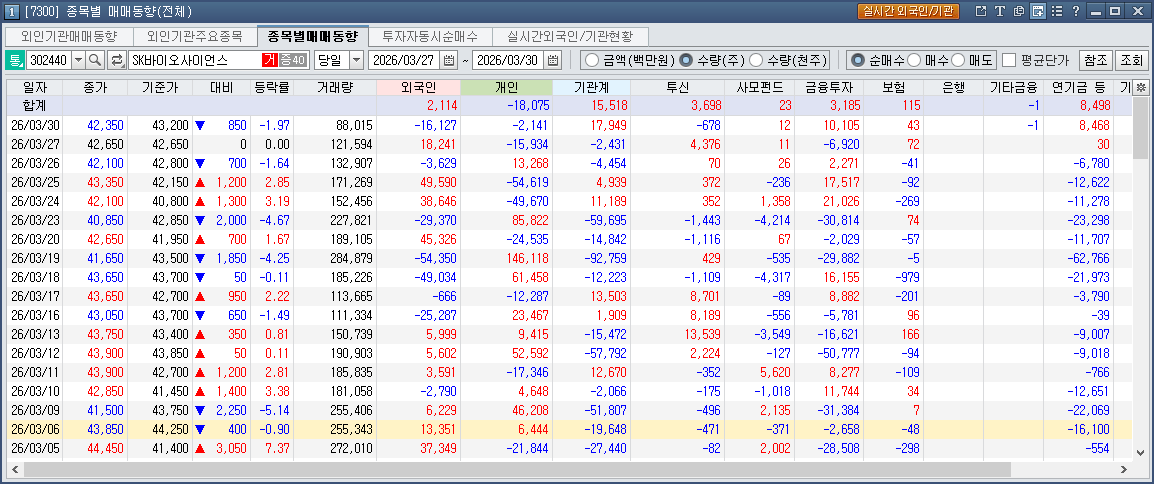Click the column settings gear icon
The height and width of the screenshot is (484, 1154).
[x=1141, y=88]
